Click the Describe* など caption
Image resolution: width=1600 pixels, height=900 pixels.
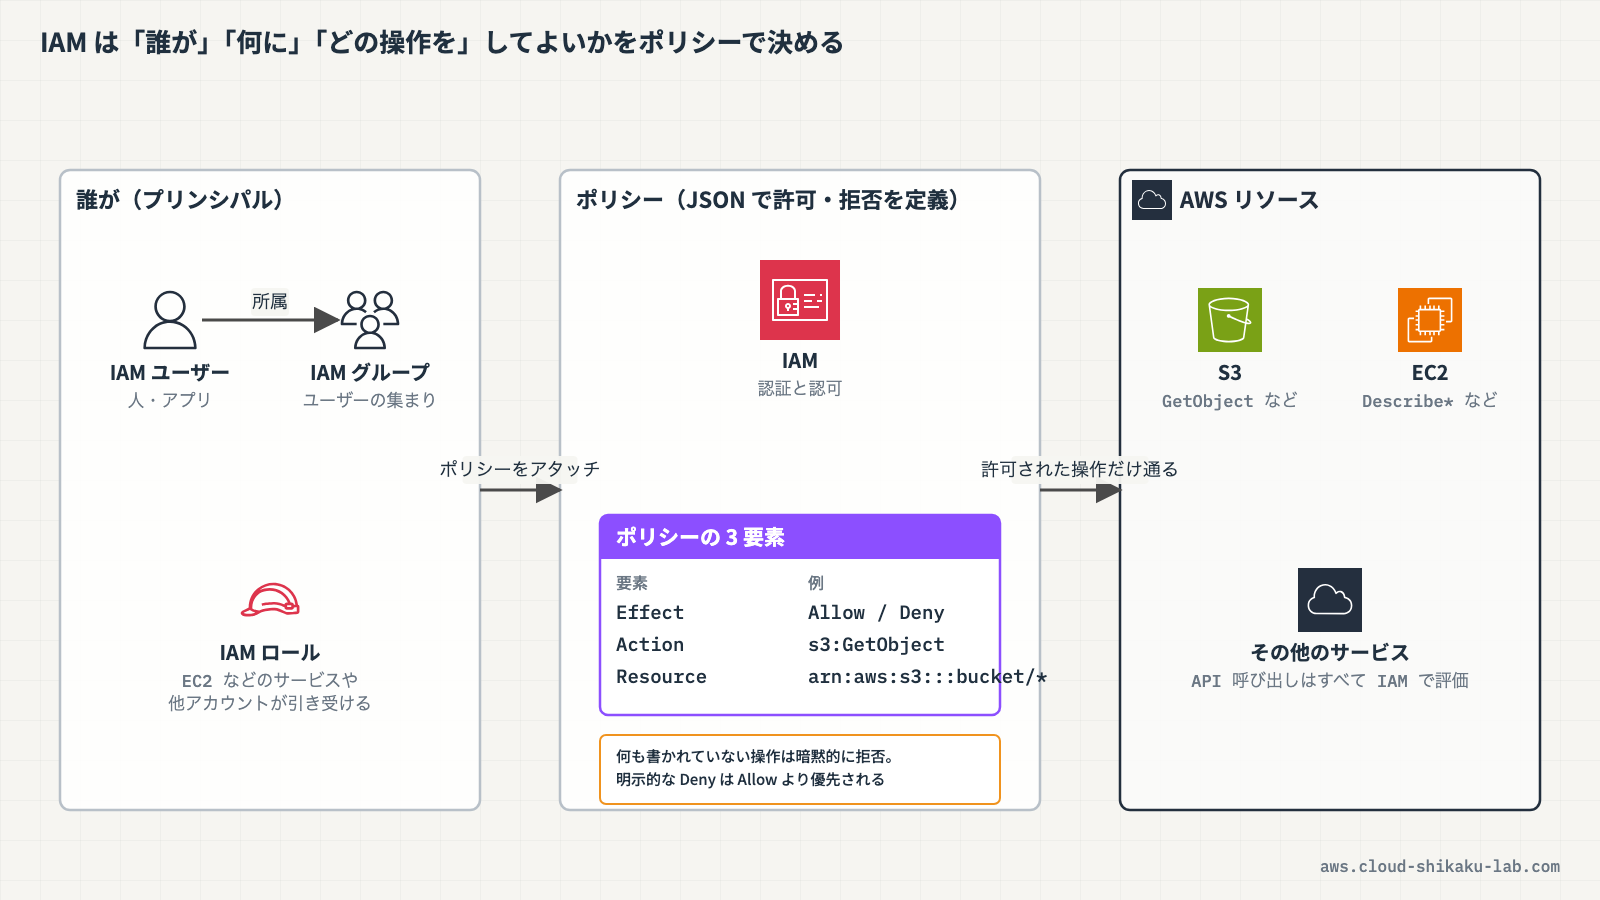tap(1430, 401)
